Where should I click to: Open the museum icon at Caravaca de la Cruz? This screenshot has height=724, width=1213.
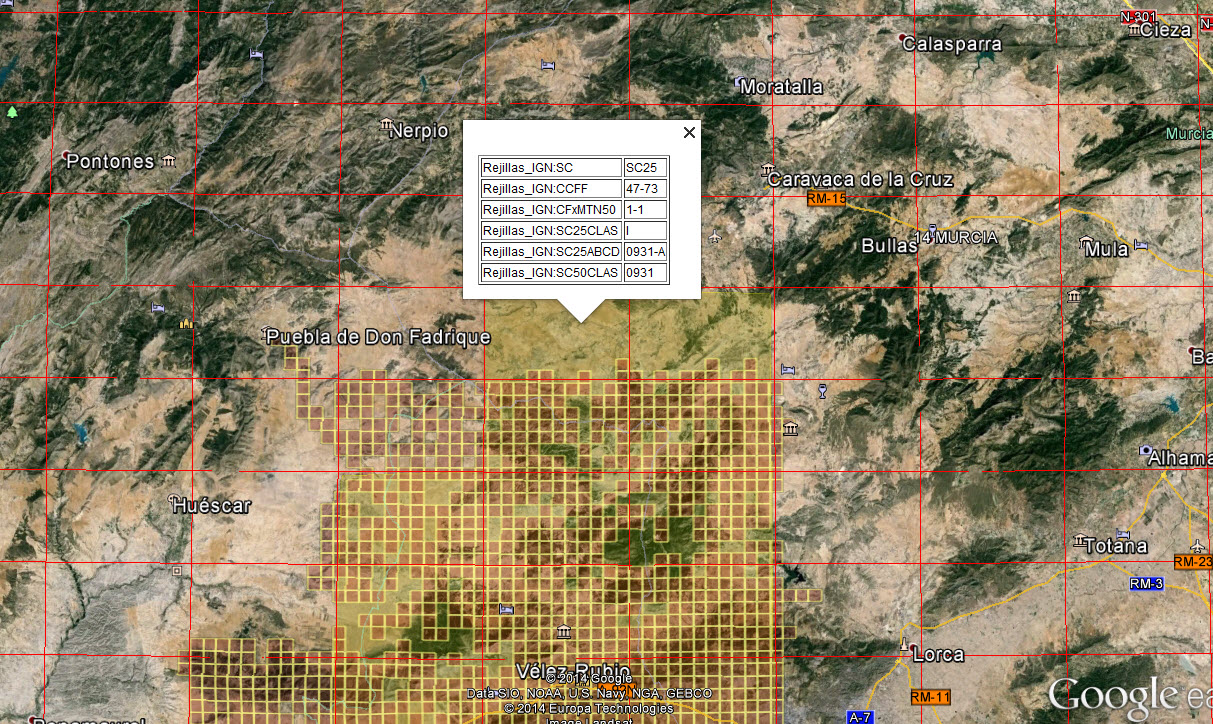(x=767, y=168)
